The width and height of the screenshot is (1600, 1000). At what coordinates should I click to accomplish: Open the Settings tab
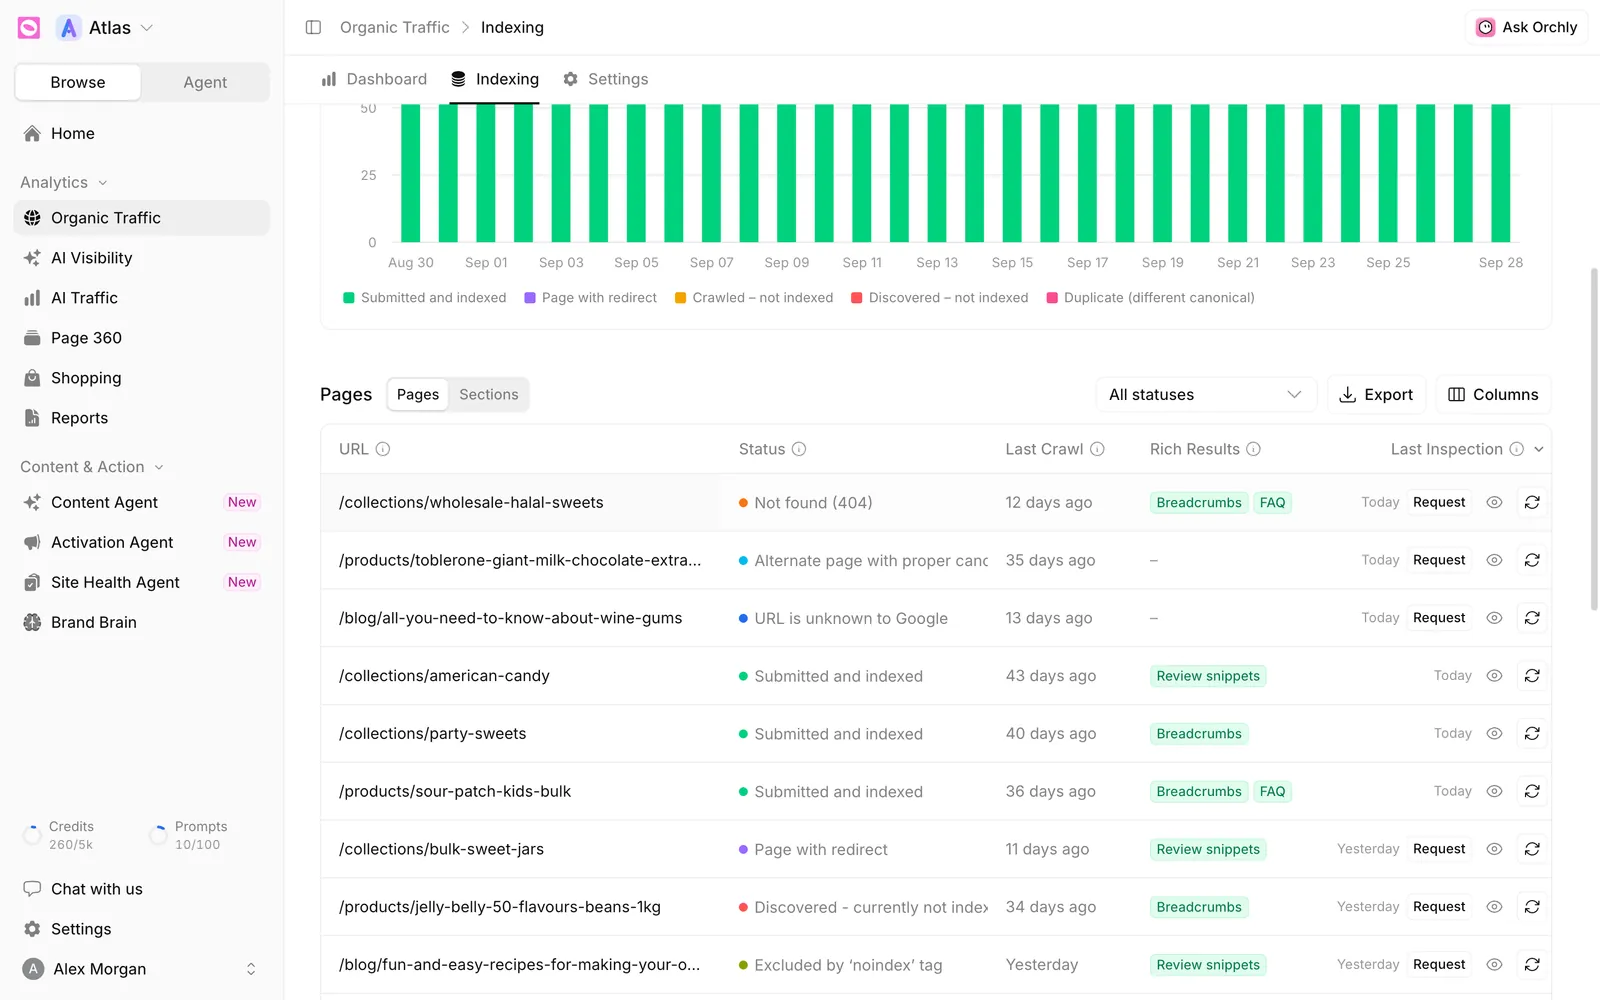coord(606,79)
